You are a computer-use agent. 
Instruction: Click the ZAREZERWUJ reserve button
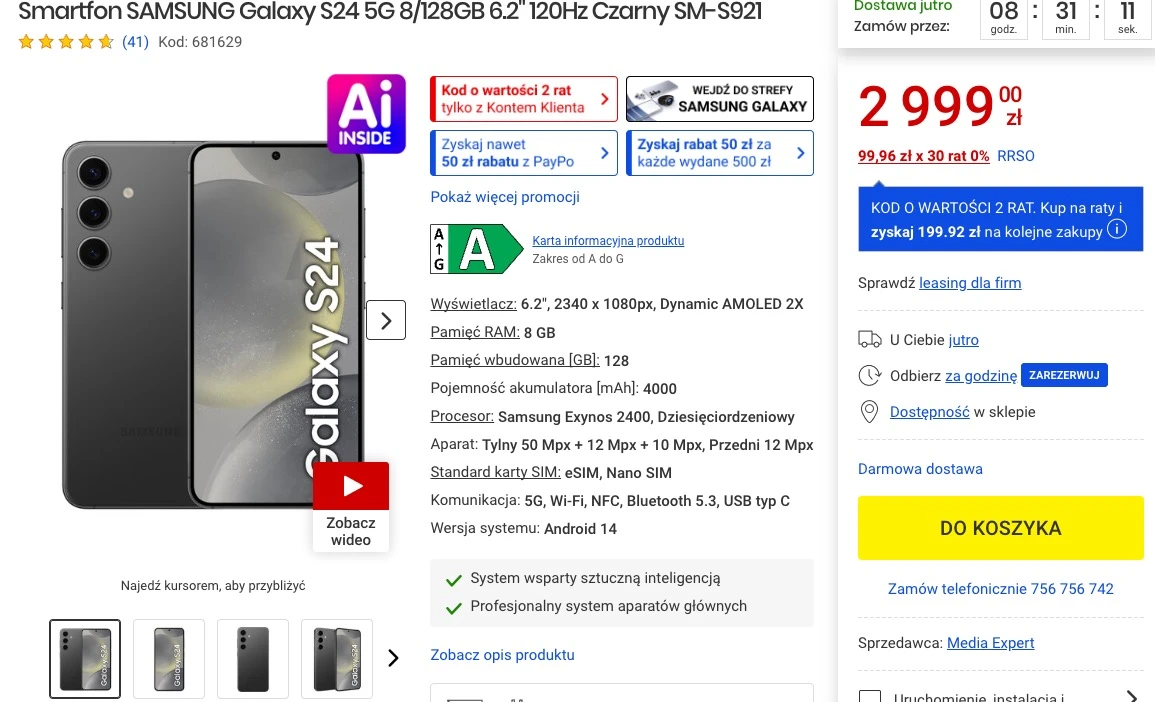coord(1064,376)
